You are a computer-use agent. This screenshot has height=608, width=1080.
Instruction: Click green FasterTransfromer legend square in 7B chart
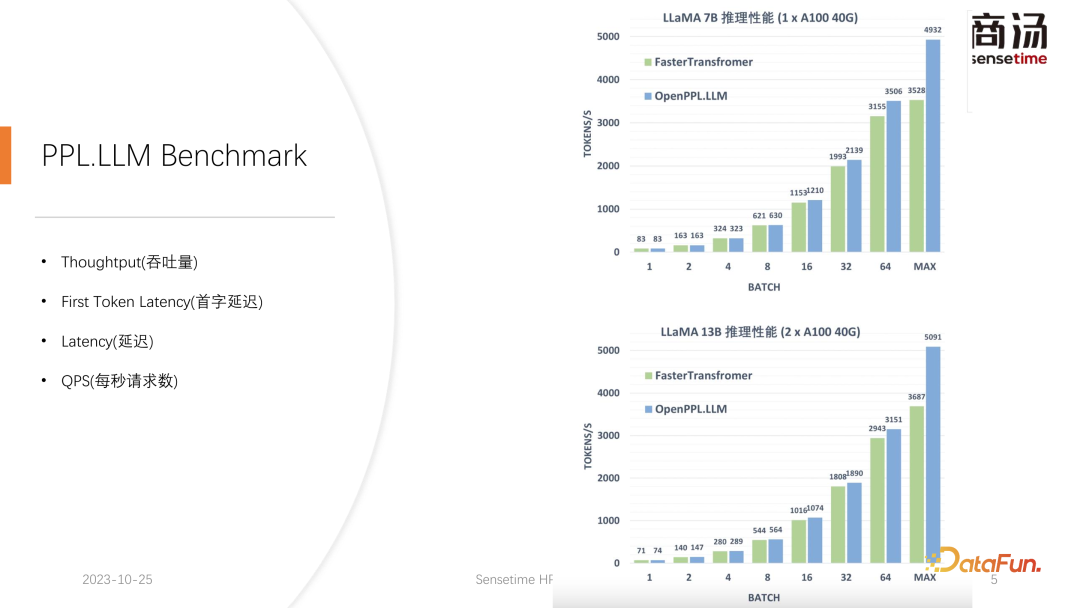pos(647,62)
